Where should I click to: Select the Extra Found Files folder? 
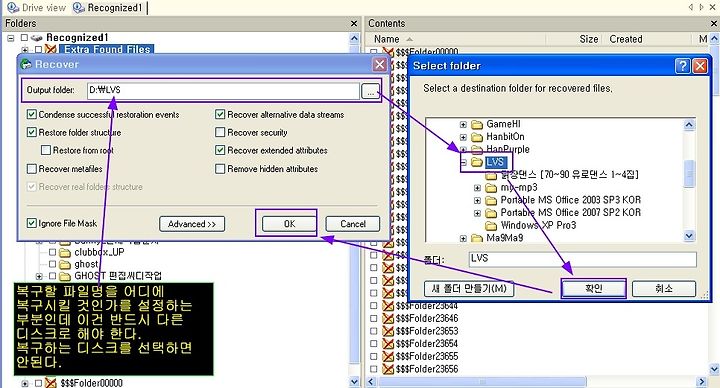point(107,49)
